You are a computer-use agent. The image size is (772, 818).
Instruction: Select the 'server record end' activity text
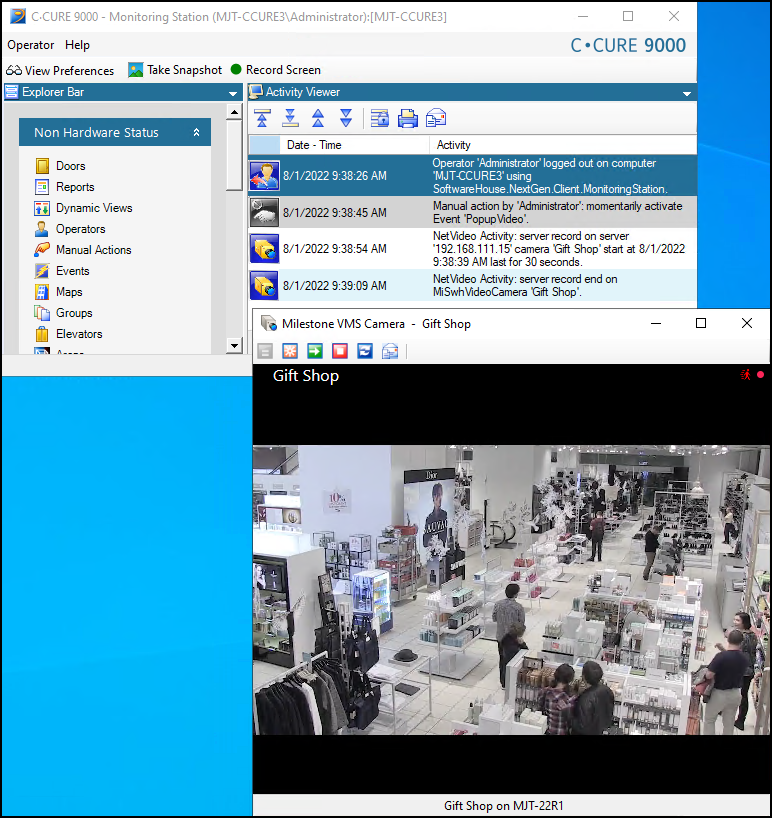525,285
